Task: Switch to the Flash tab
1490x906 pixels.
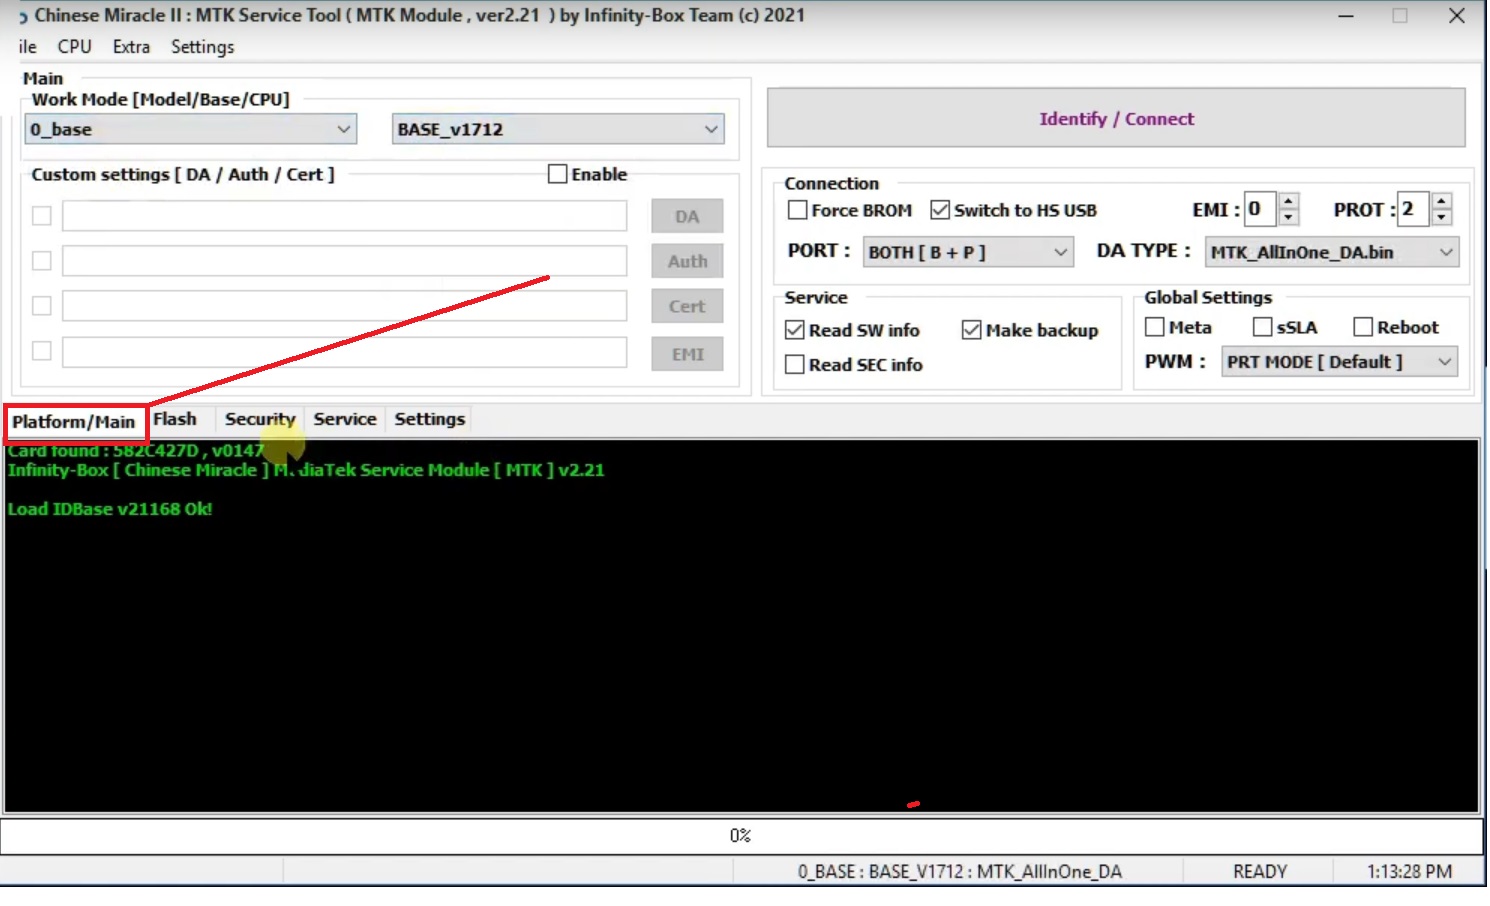Action: tap(175, 419)
